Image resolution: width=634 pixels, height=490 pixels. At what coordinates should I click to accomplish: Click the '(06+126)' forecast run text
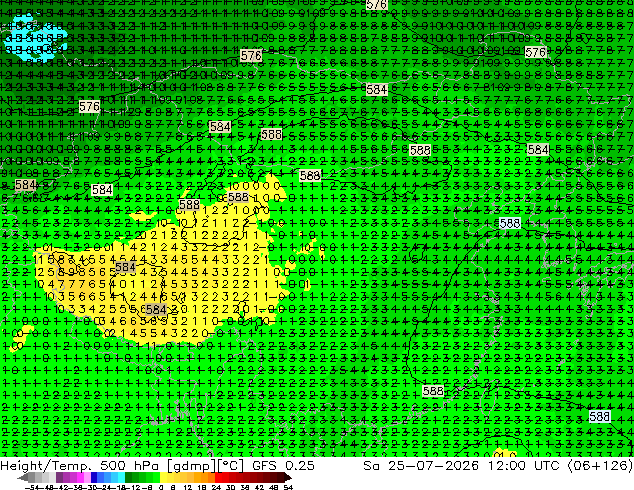tap(600, 465)
